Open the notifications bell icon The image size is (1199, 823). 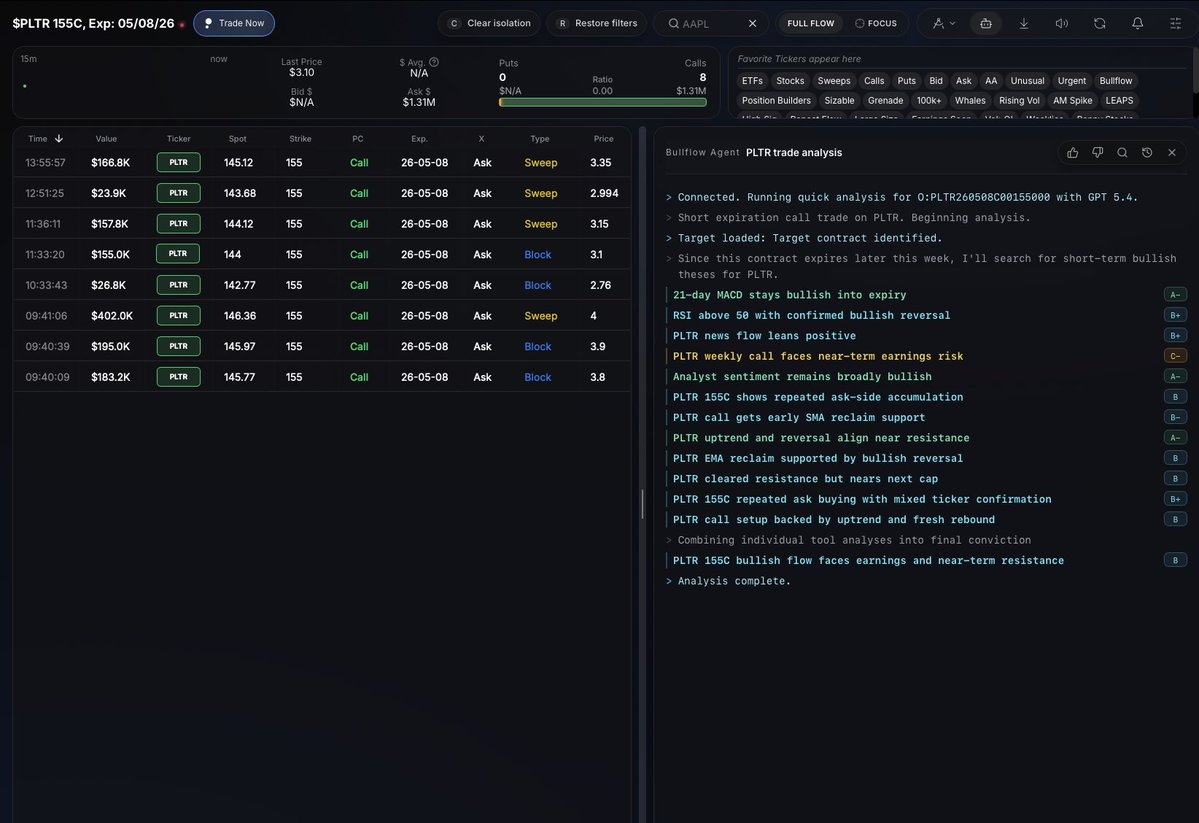click(1138, 24)
